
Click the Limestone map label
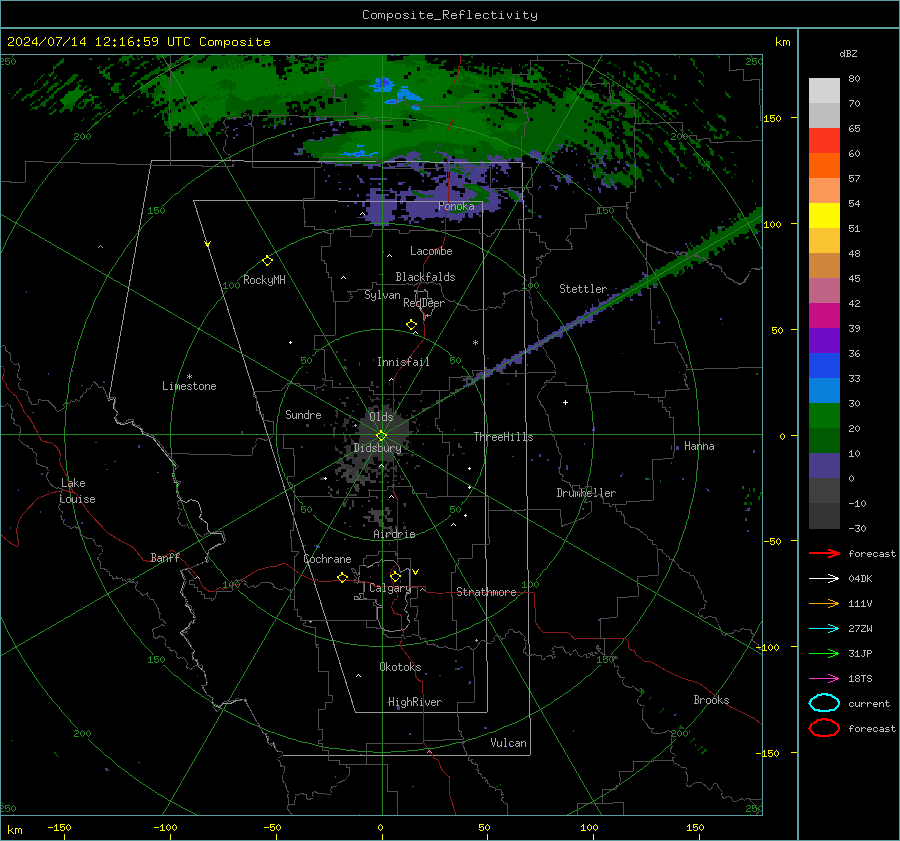(x=189, y=386)
